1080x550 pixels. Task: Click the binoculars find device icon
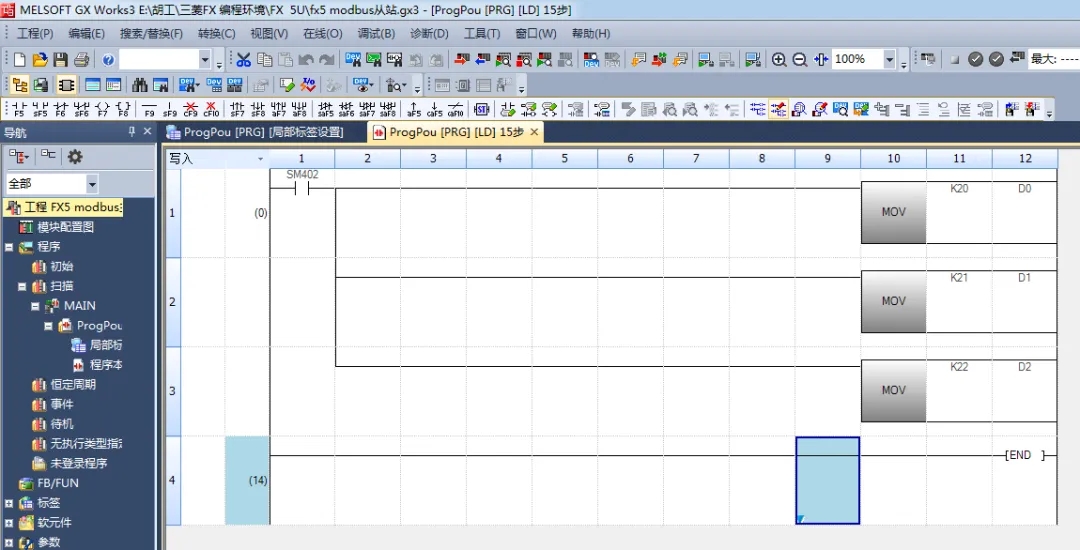140,85
